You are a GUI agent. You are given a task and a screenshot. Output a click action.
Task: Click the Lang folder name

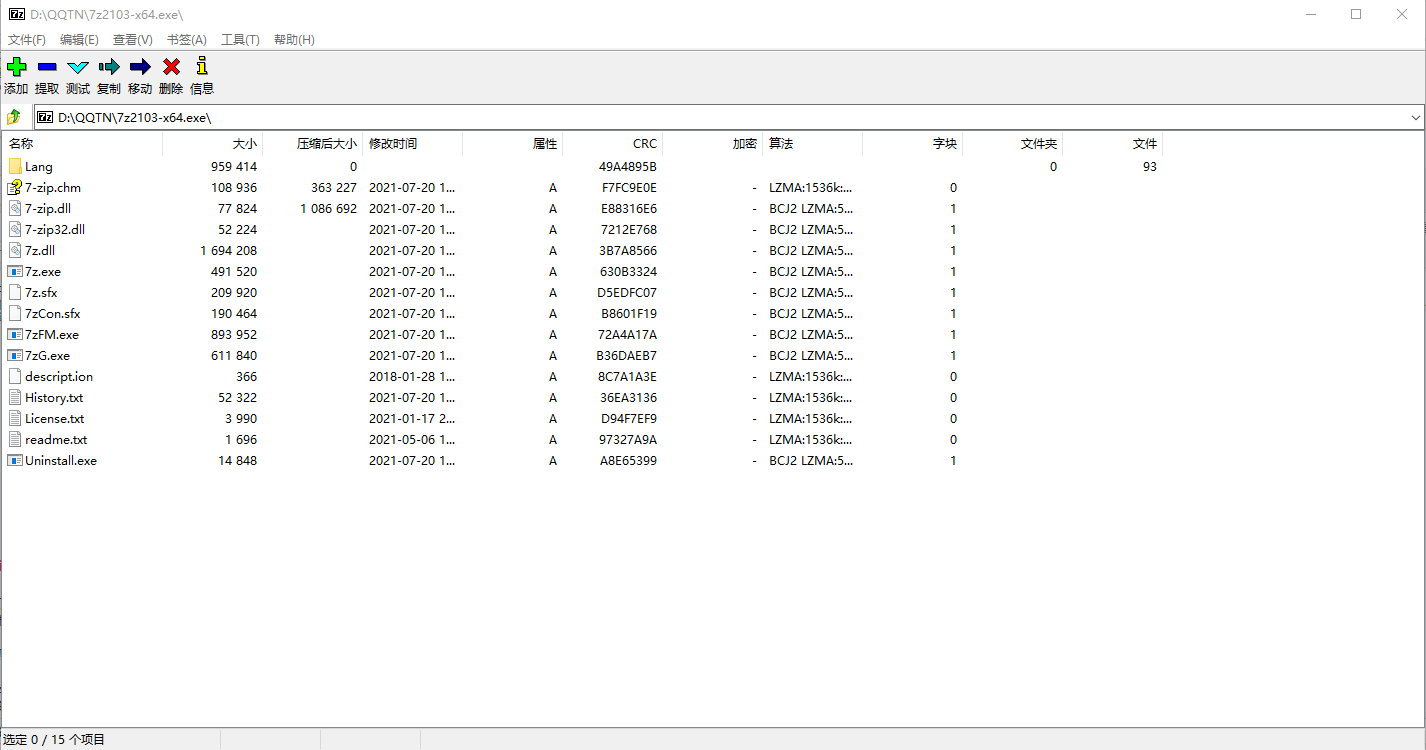click(39, 167)
